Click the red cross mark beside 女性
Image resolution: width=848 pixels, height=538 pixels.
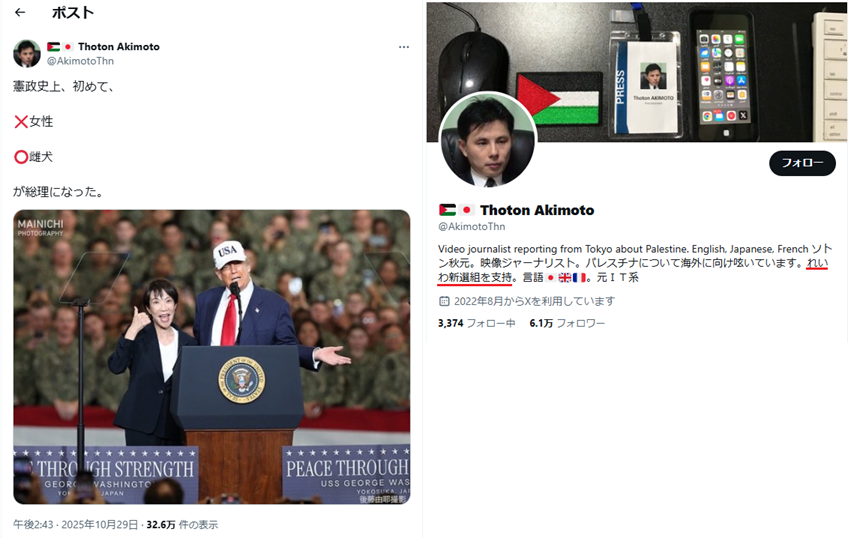21,122
